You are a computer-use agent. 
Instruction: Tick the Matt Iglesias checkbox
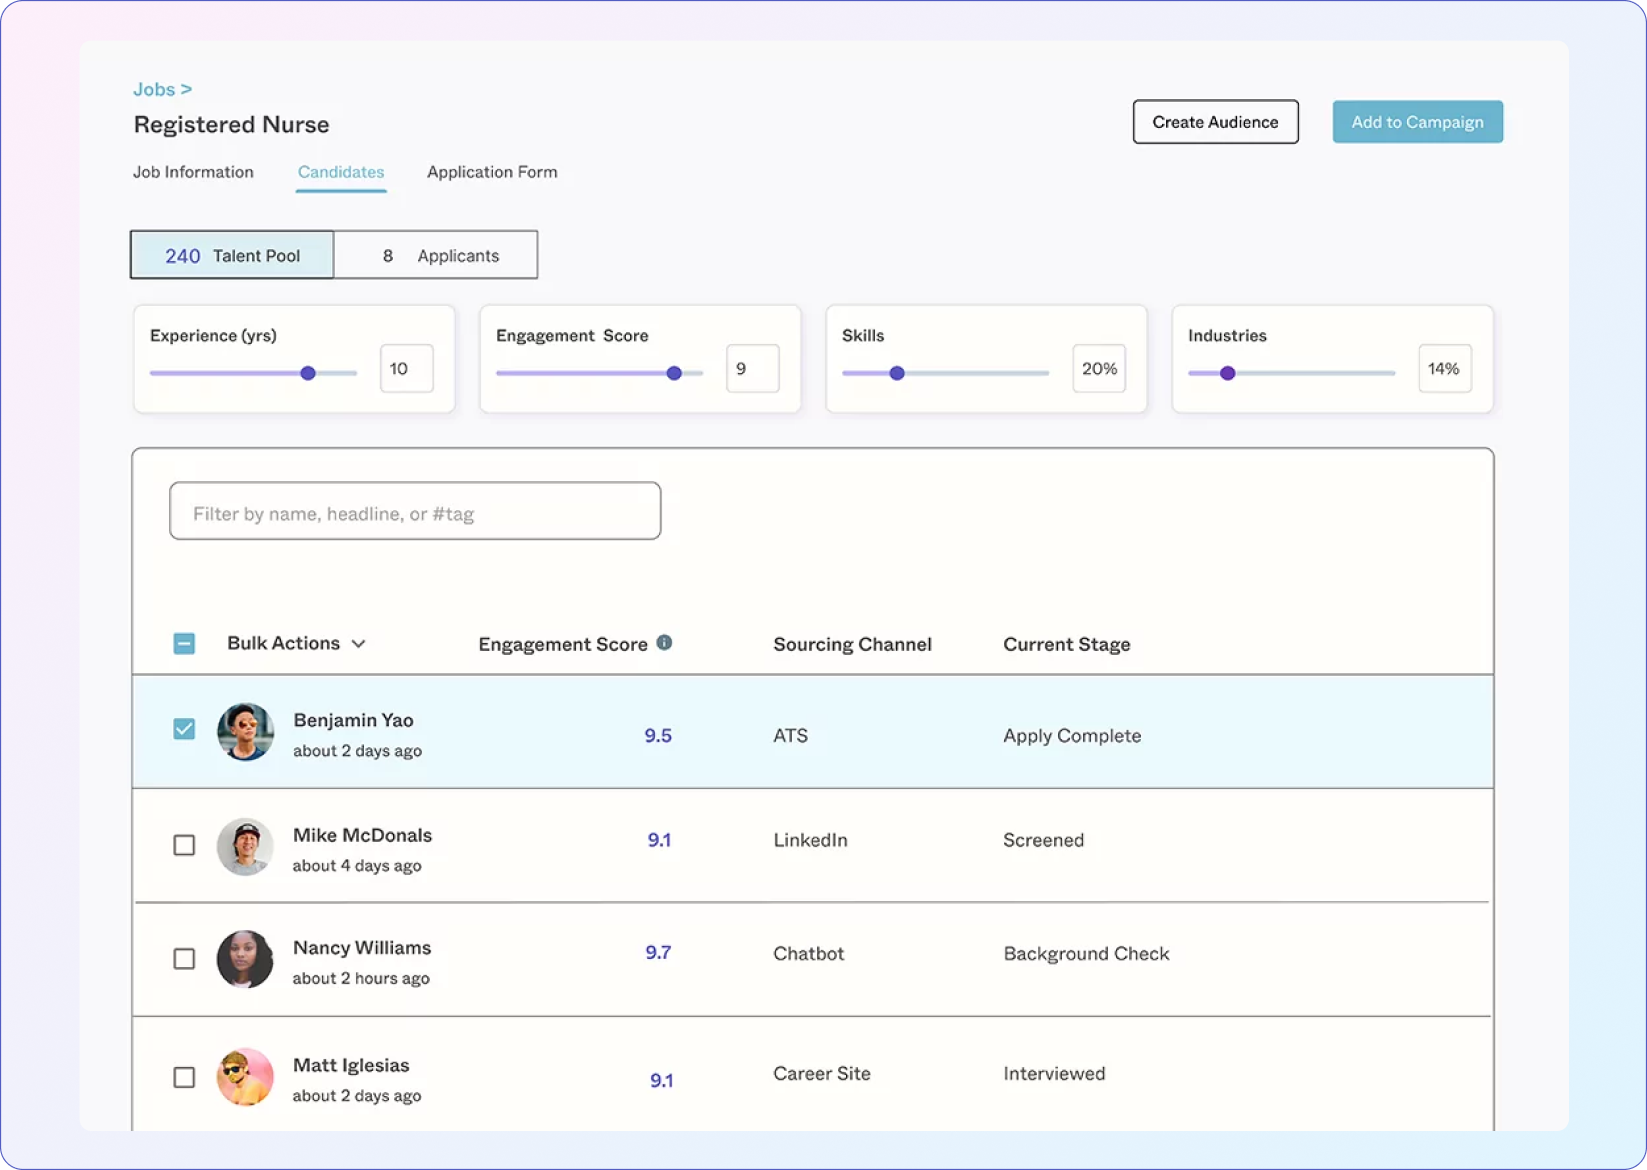pyautogui.click(x=184, y=1077)
